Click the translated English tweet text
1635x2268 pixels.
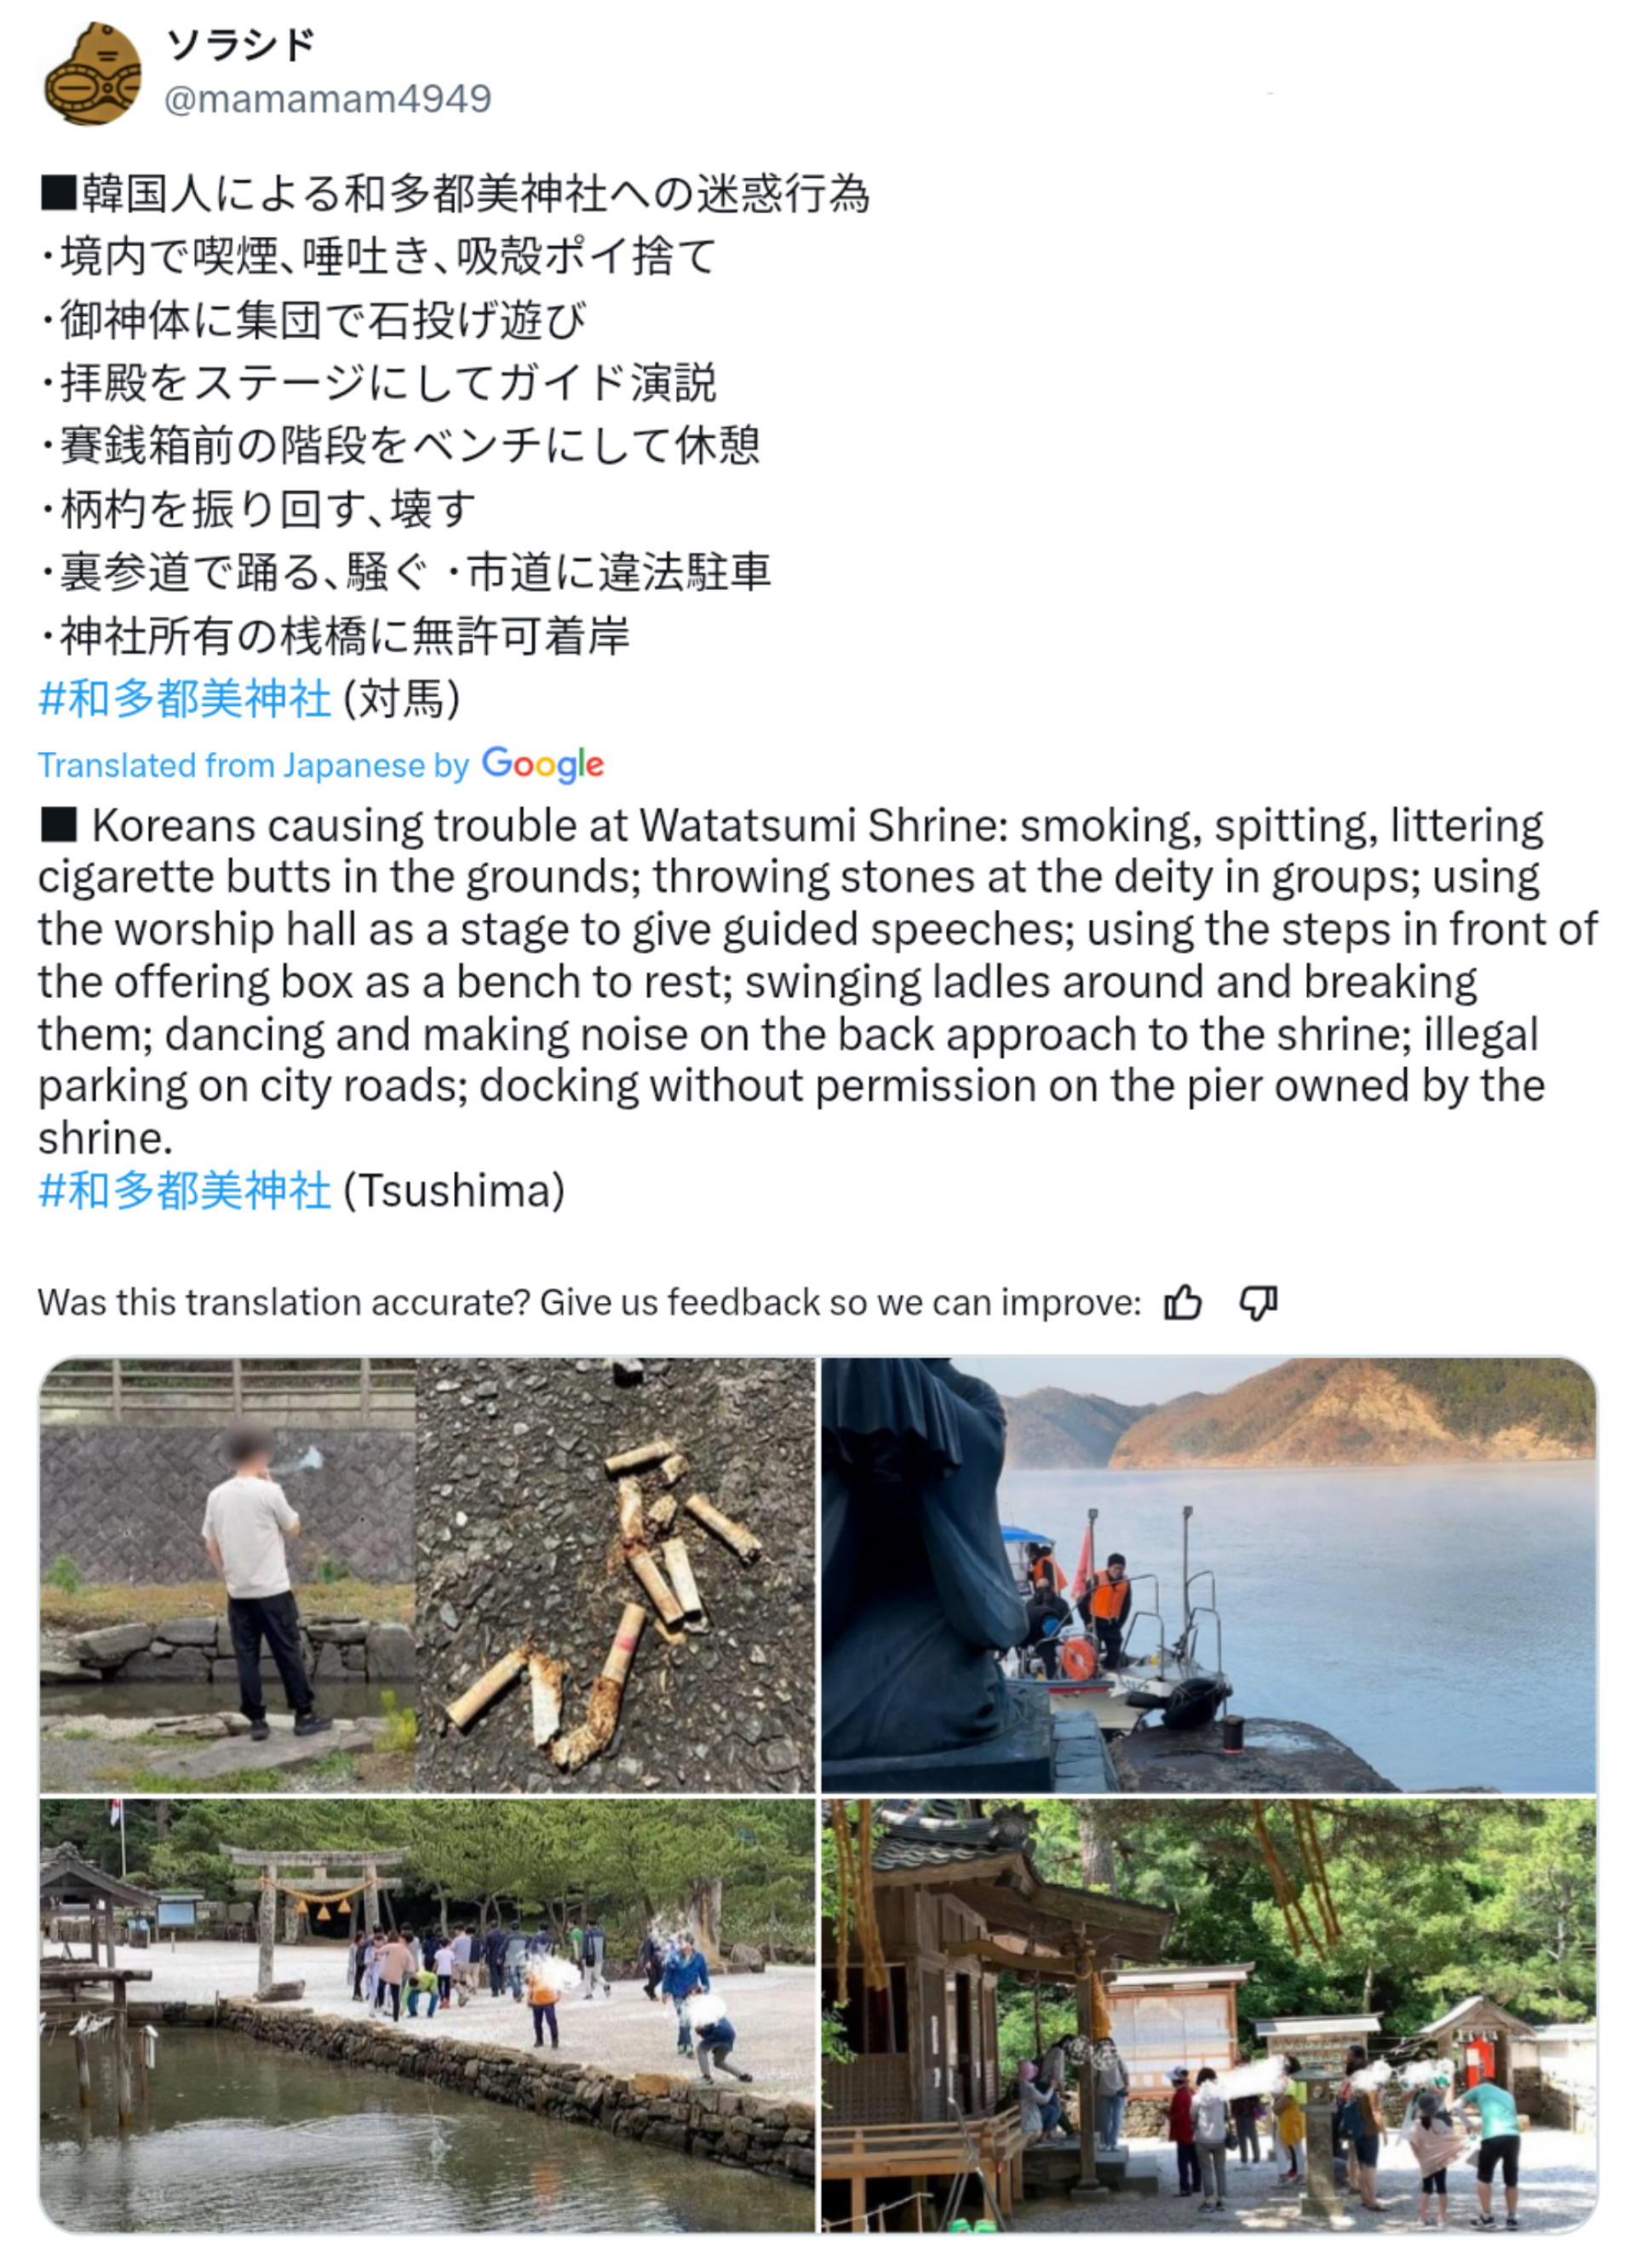(x=818, y=982)
